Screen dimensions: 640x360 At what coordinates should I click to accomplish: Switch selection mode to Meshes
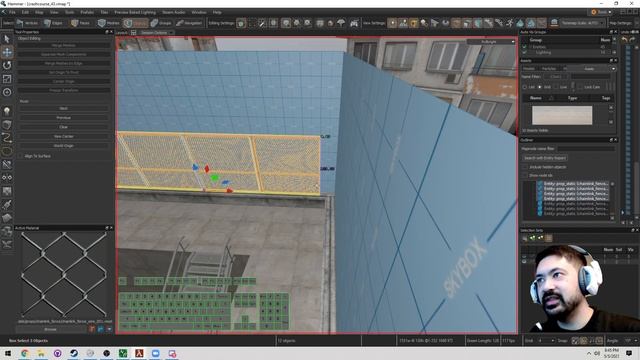[x=109, y=23]
